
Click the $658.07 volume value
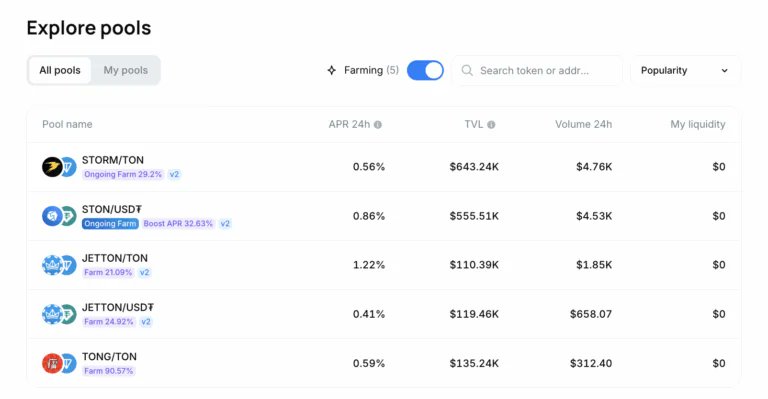tap(591, 314)
